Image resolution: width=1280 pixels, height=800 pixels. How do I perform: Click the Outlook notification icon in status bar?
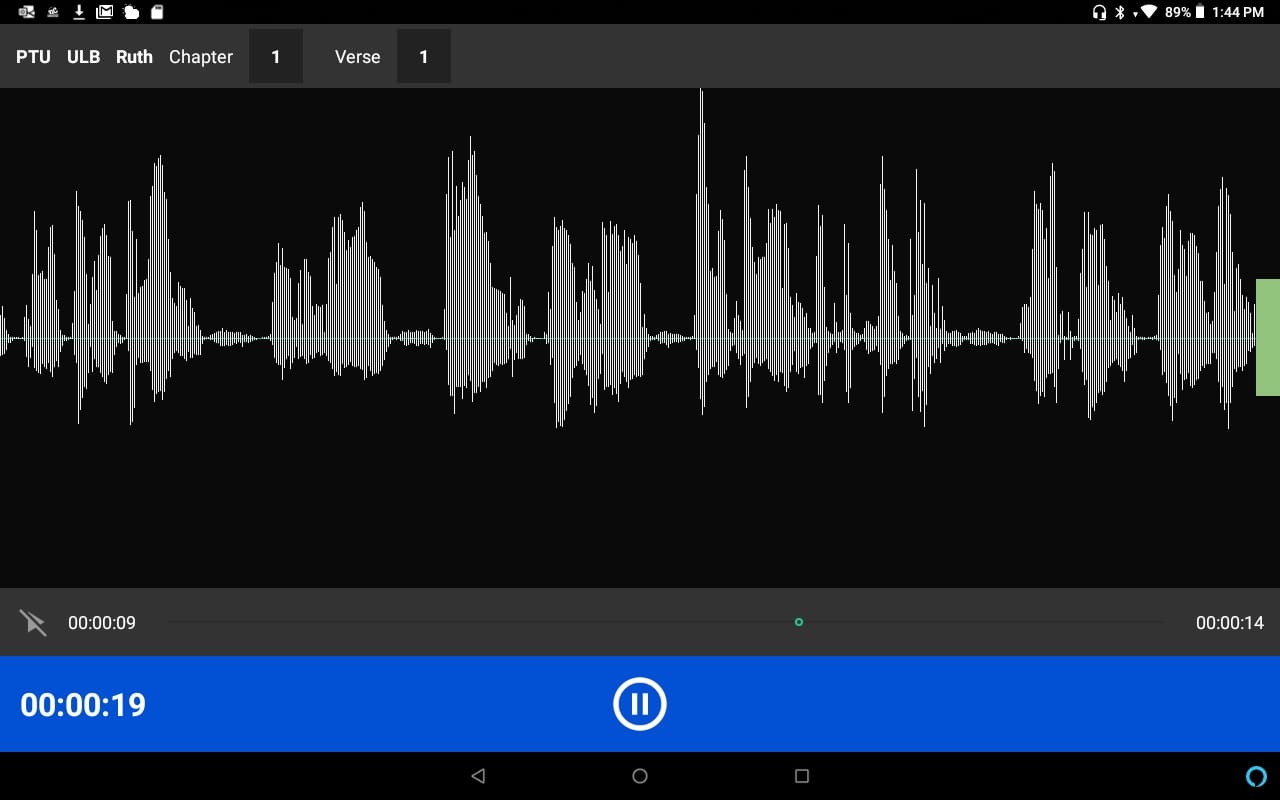click(x=27, y=12)
